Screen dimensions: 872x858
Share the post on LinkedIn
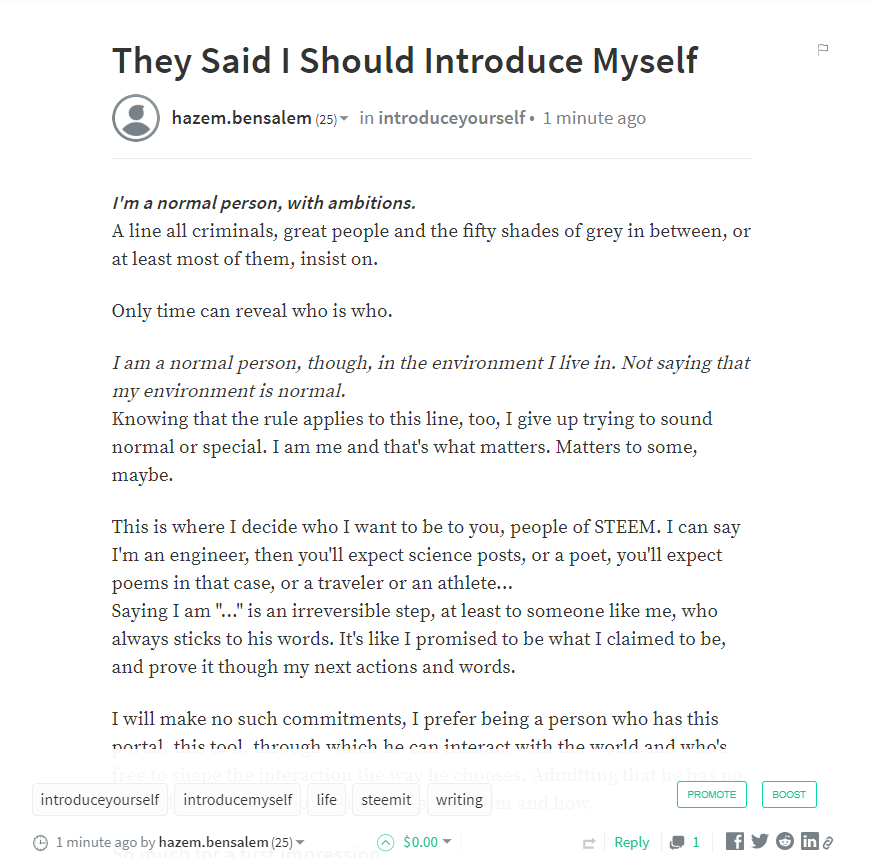[x=810, y=841]
